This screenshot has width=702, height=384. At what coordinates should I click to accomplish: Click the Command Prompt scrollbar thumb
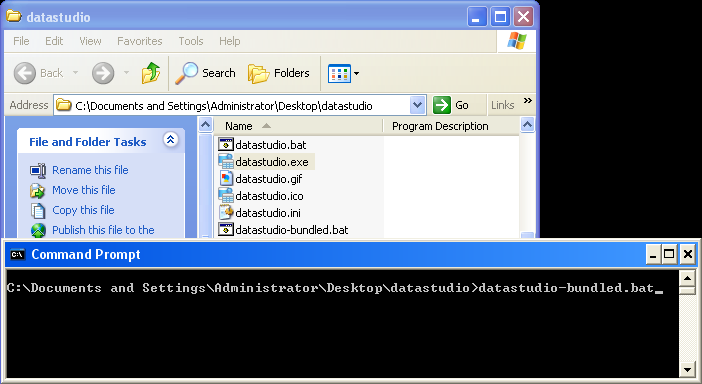[x=687, y=290]
